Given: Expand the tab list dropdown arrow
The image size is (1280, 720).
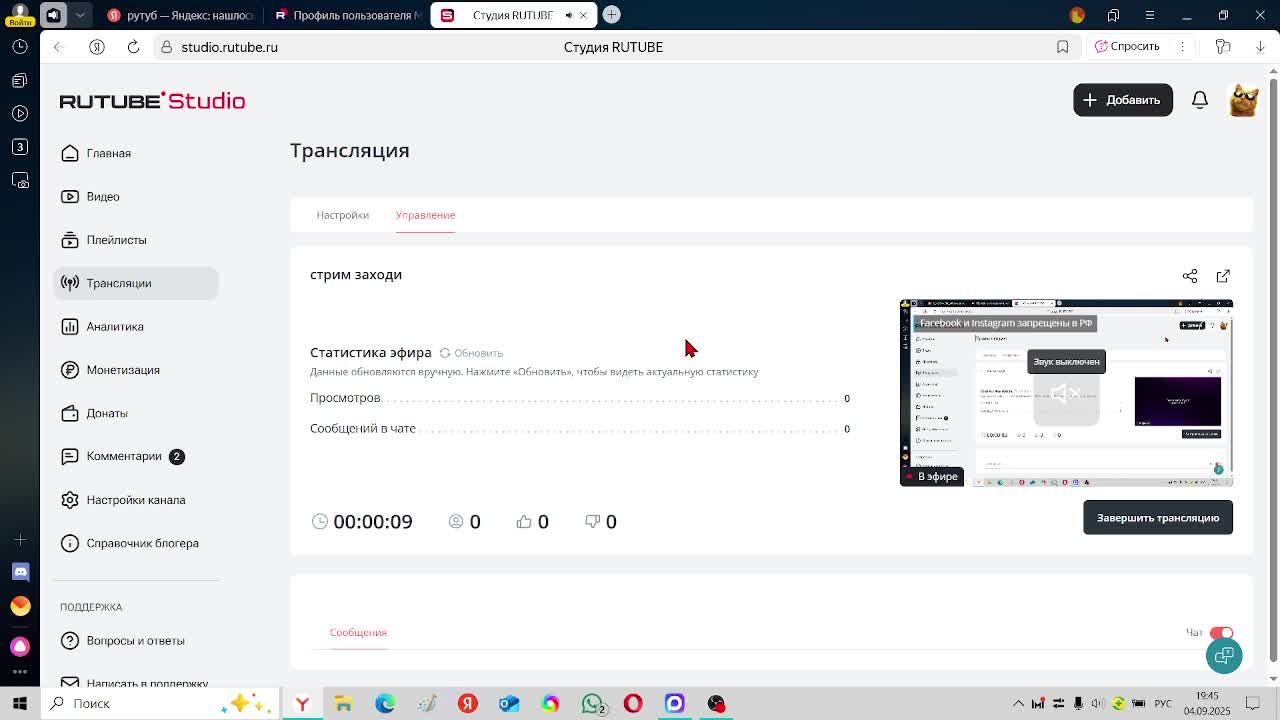Looking at the screenshot, I should click(x=80, y=15).
